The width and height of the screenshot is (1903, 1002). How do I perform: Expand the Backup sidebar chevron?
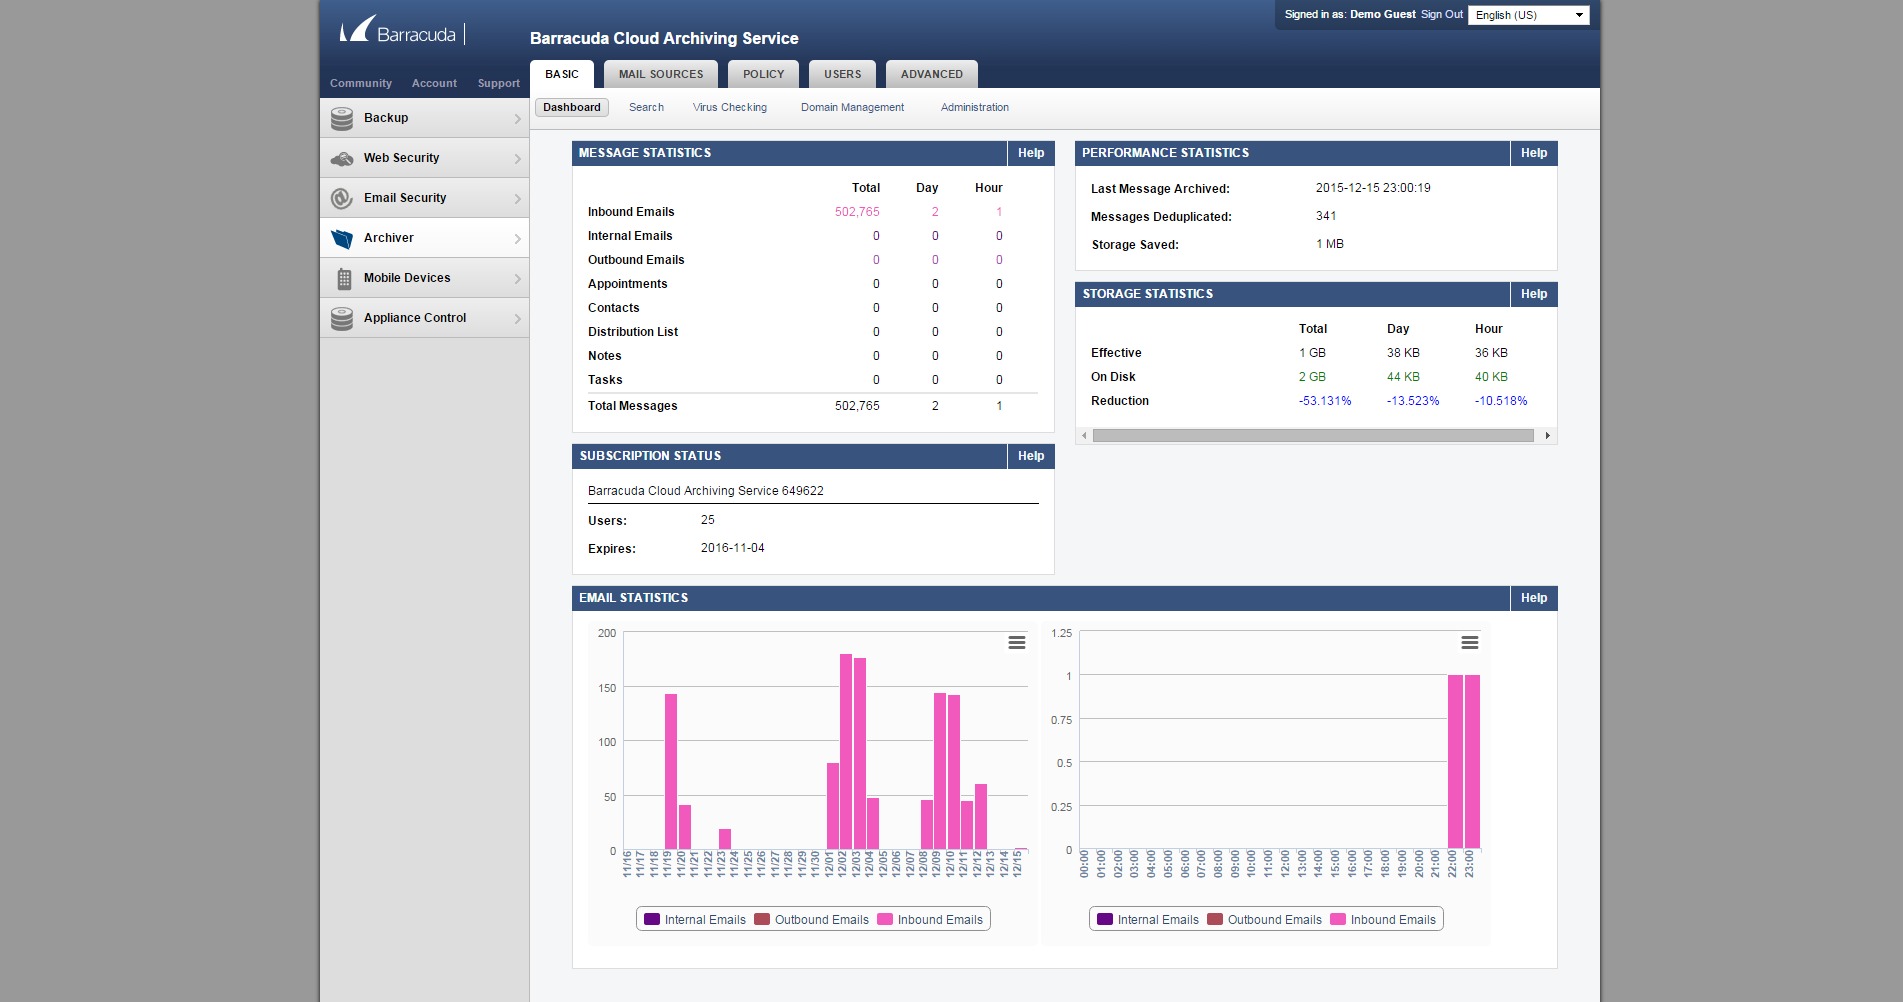click(517, 119)
